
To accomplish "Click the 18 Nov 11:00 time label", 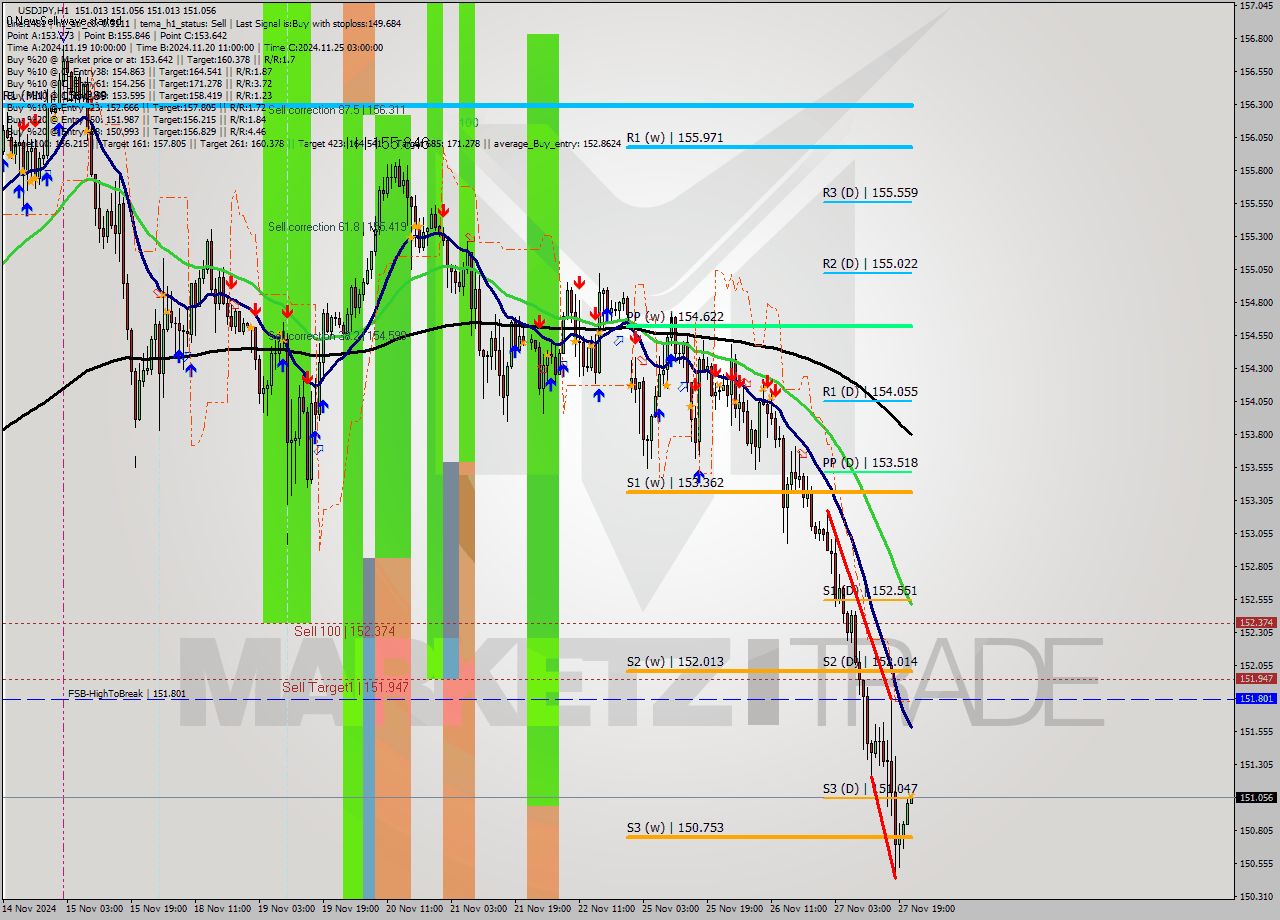I will pyautogui.click(x=223, y=909).
